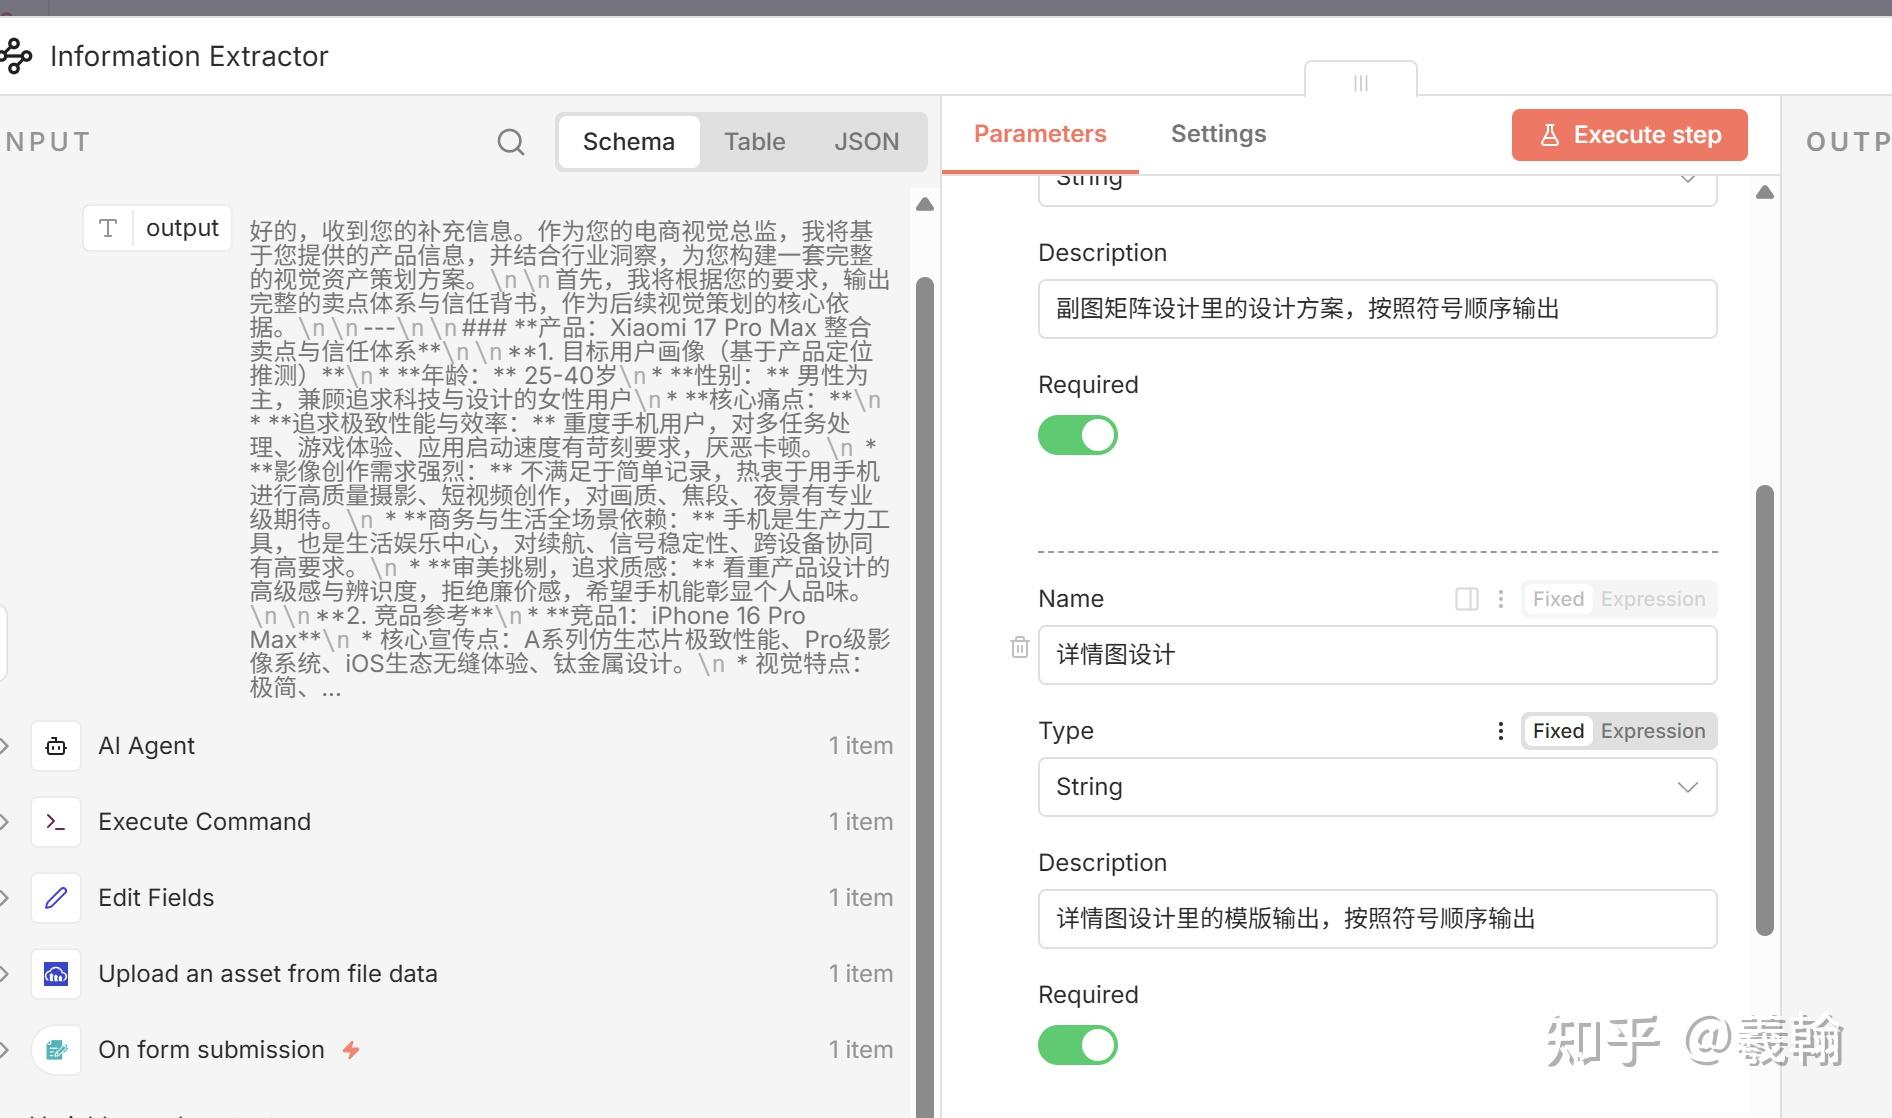This screenshot has width=1892, height=1118.
Task: Switch to the Settings tab
Action: pyautogui.click(x=1218, y=134)
